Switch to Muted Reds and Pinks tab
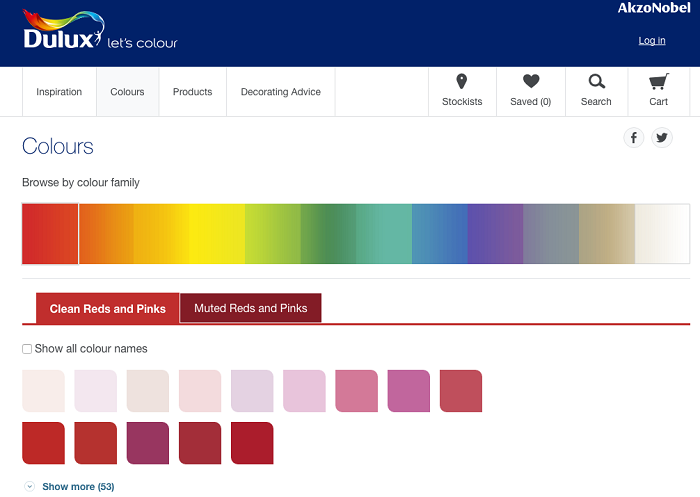700x497 pixels. pos(250,308)
